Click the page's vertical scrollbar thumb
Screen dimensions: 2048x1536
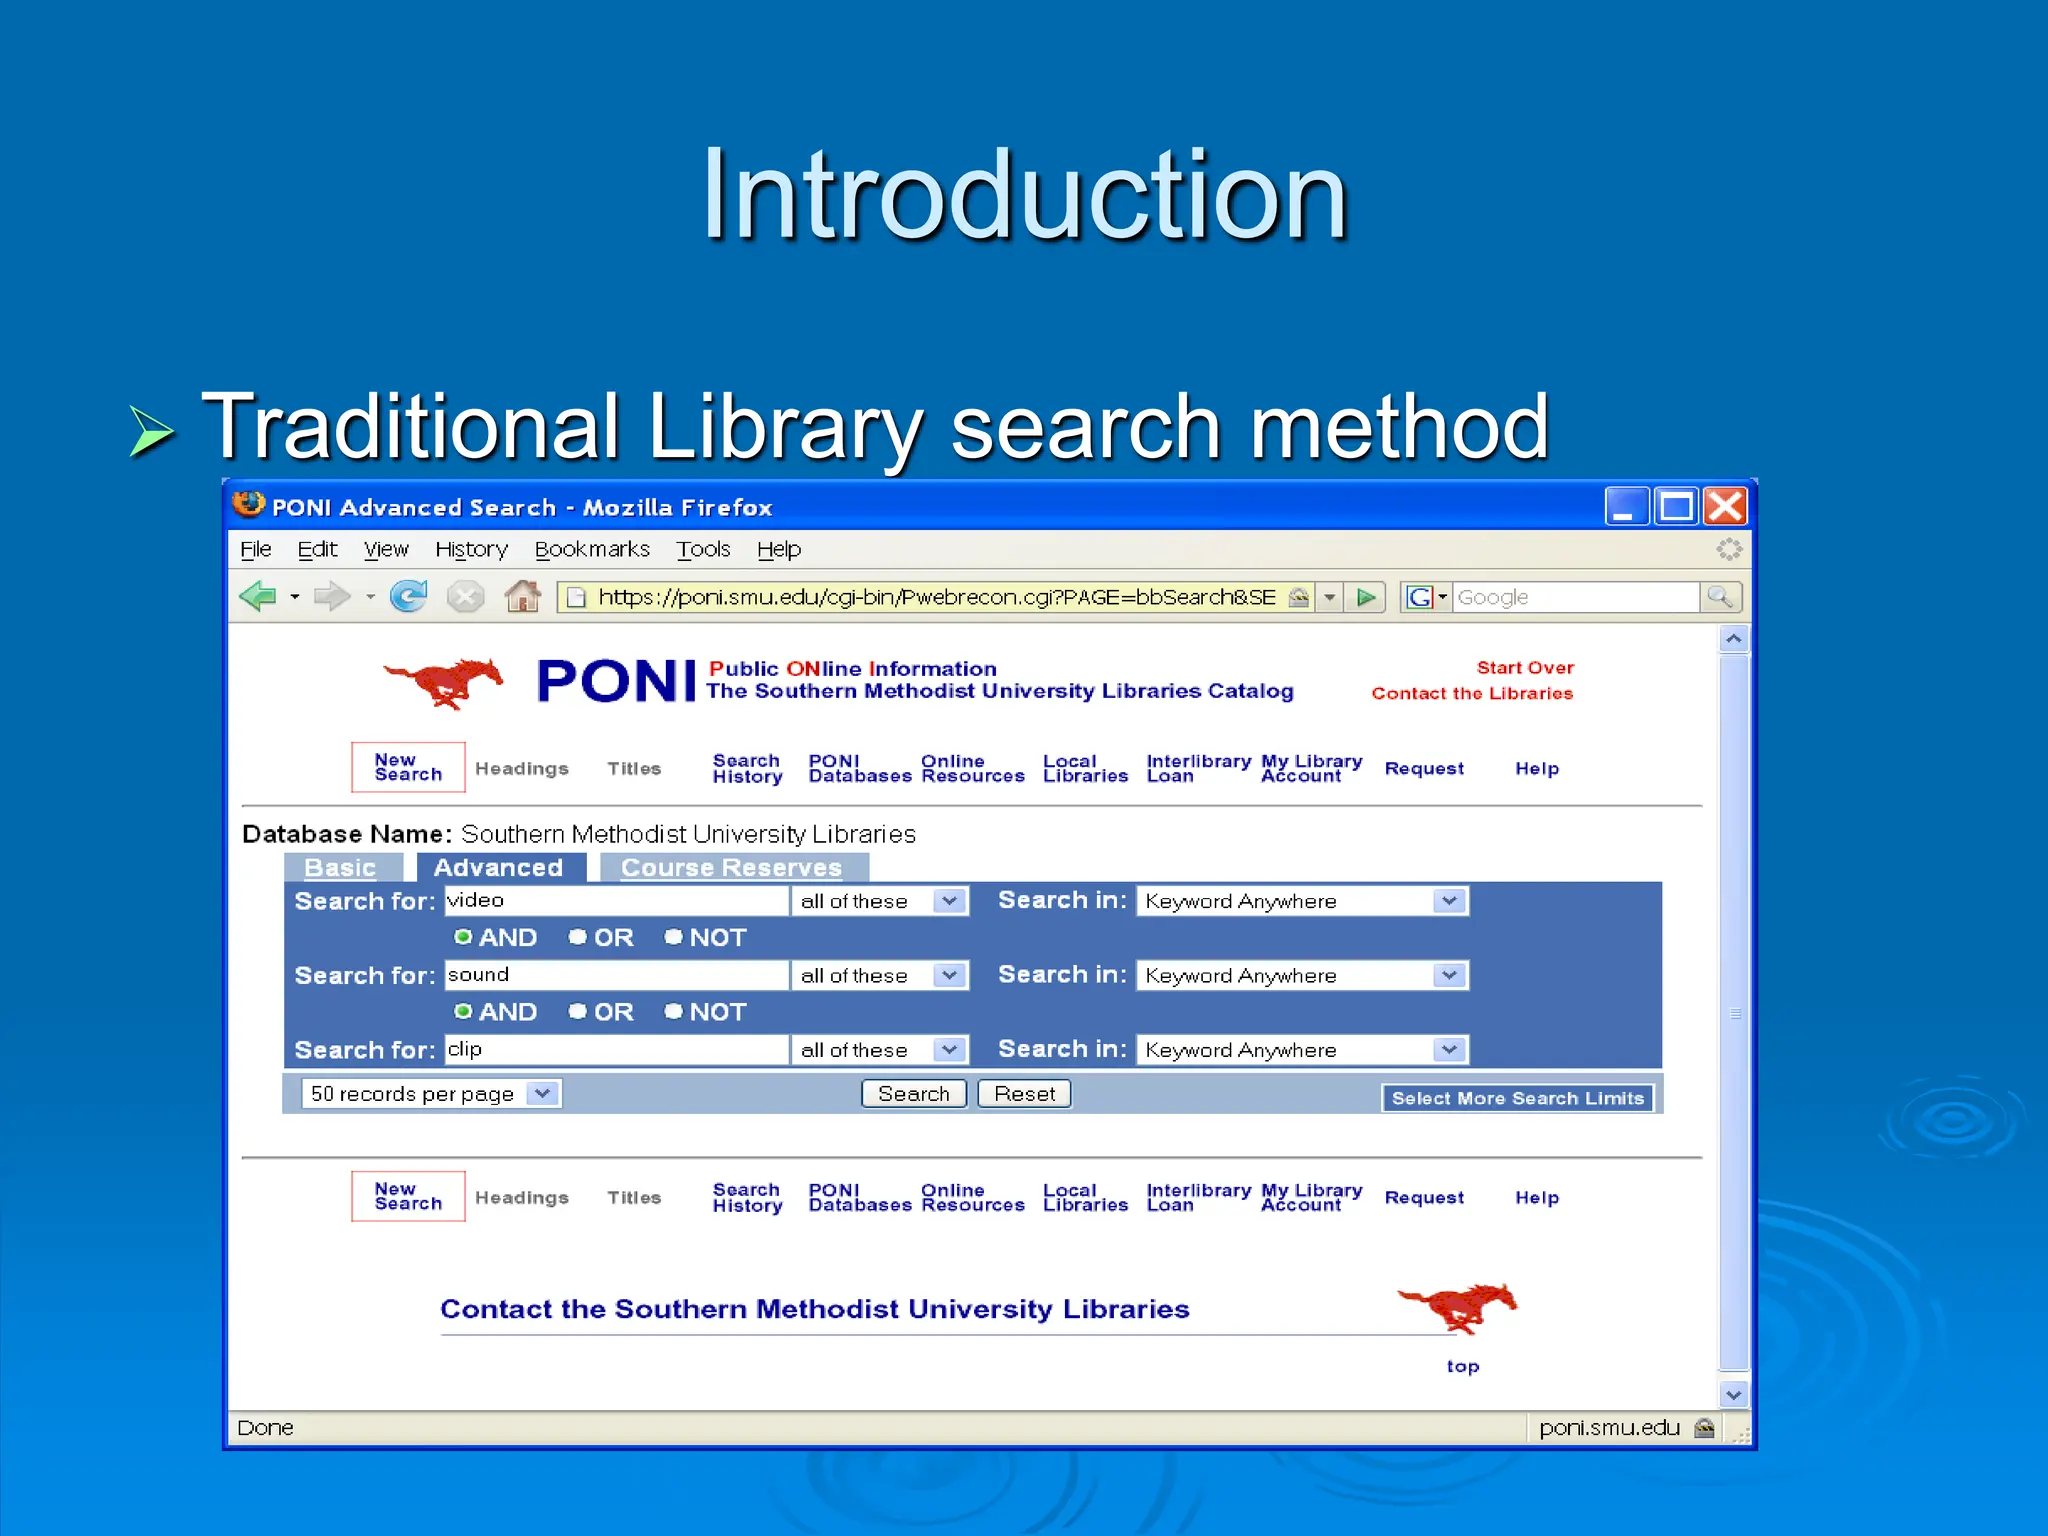[1734, 1012]
